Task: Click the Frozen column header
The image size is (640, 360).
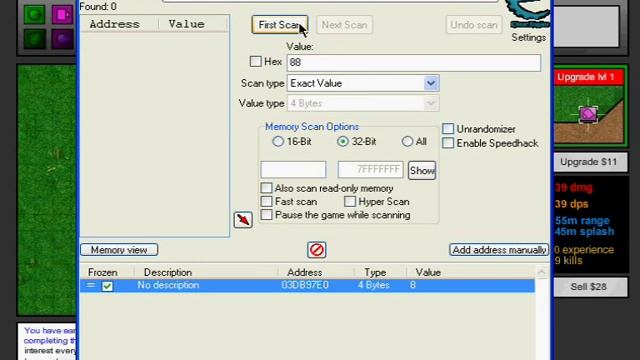Action: click(x=103, y=272)
